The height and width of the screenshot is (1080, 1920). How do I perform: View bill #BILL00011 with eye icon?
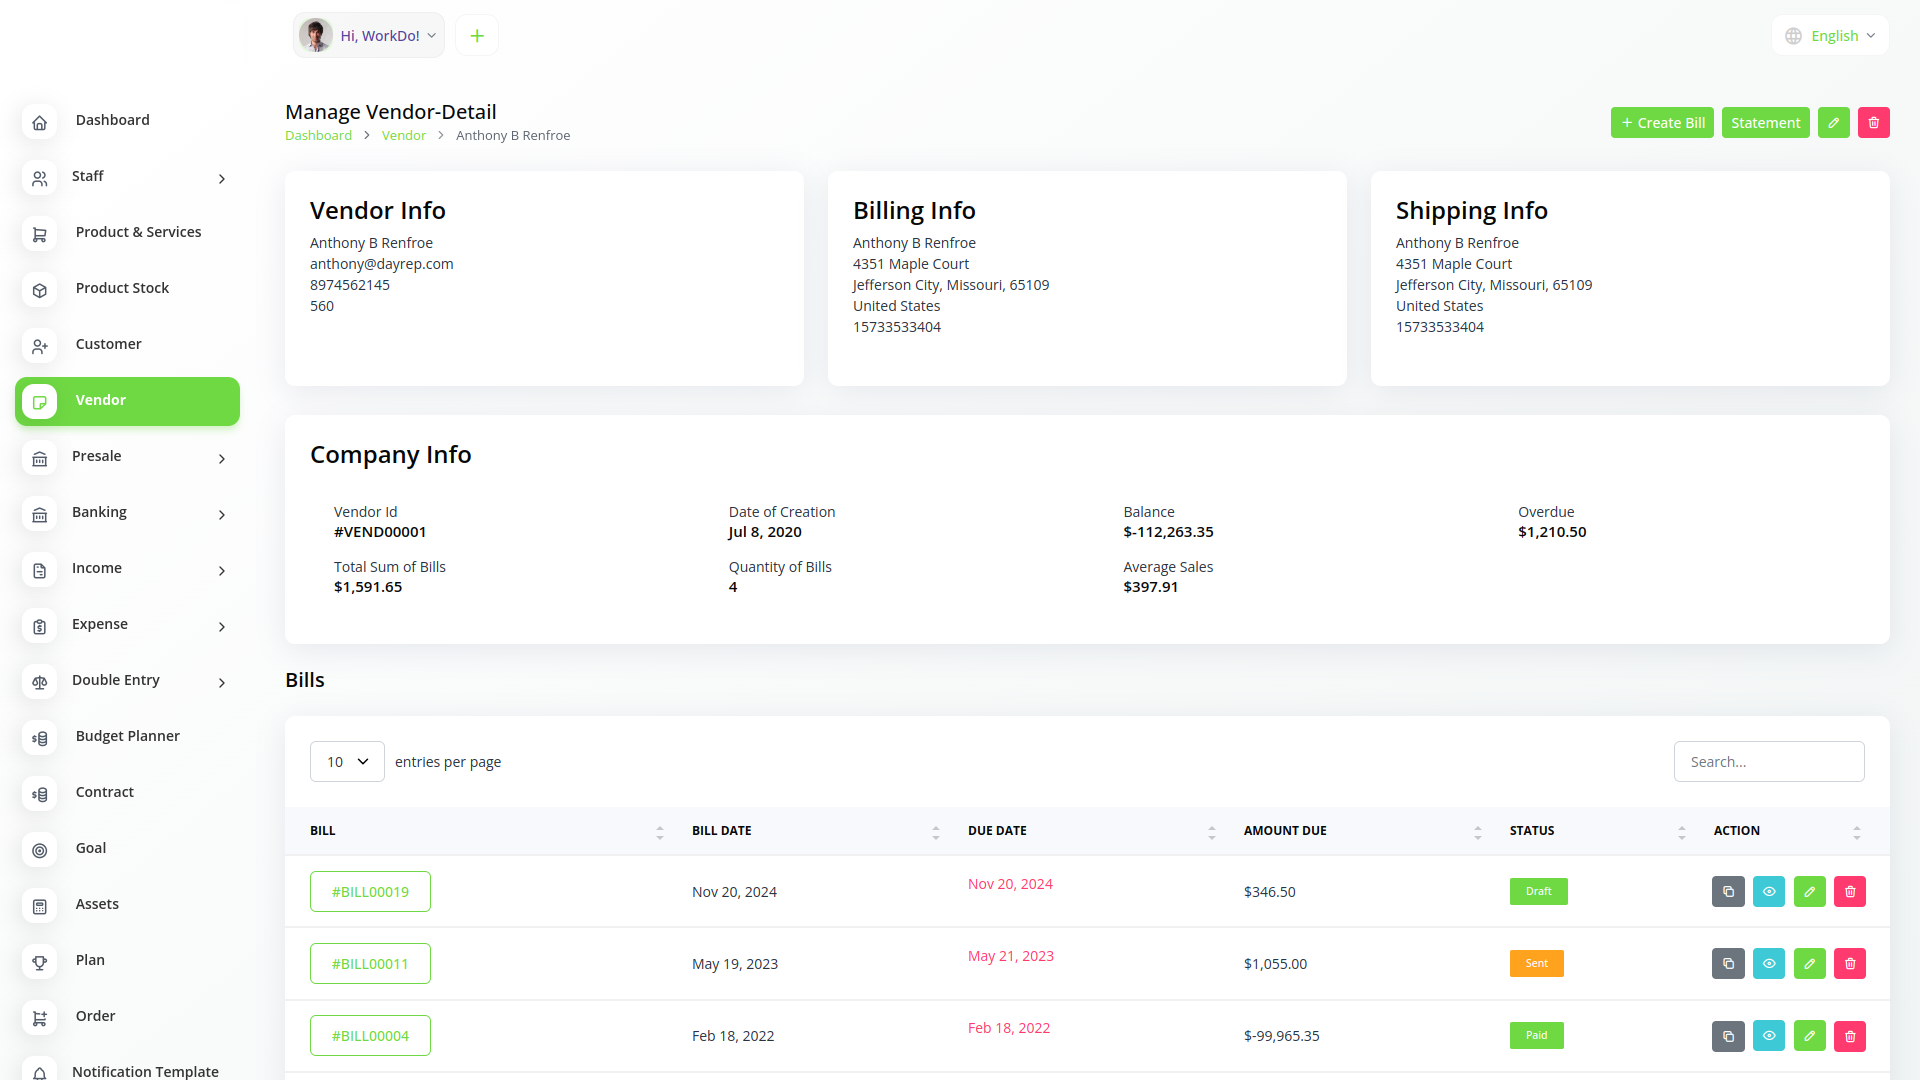(1768, 964)
